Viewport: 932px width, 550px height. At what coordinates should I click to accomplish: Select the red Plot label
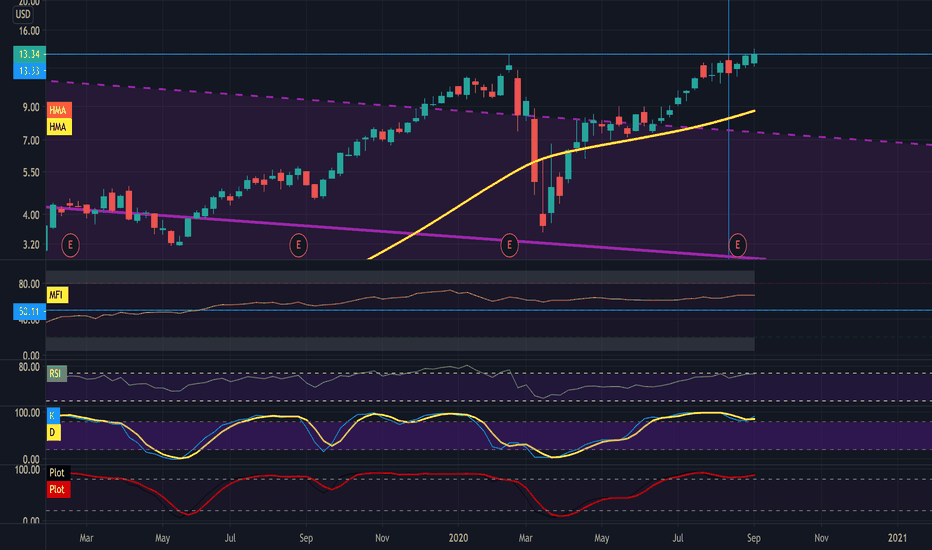point(58,489)
